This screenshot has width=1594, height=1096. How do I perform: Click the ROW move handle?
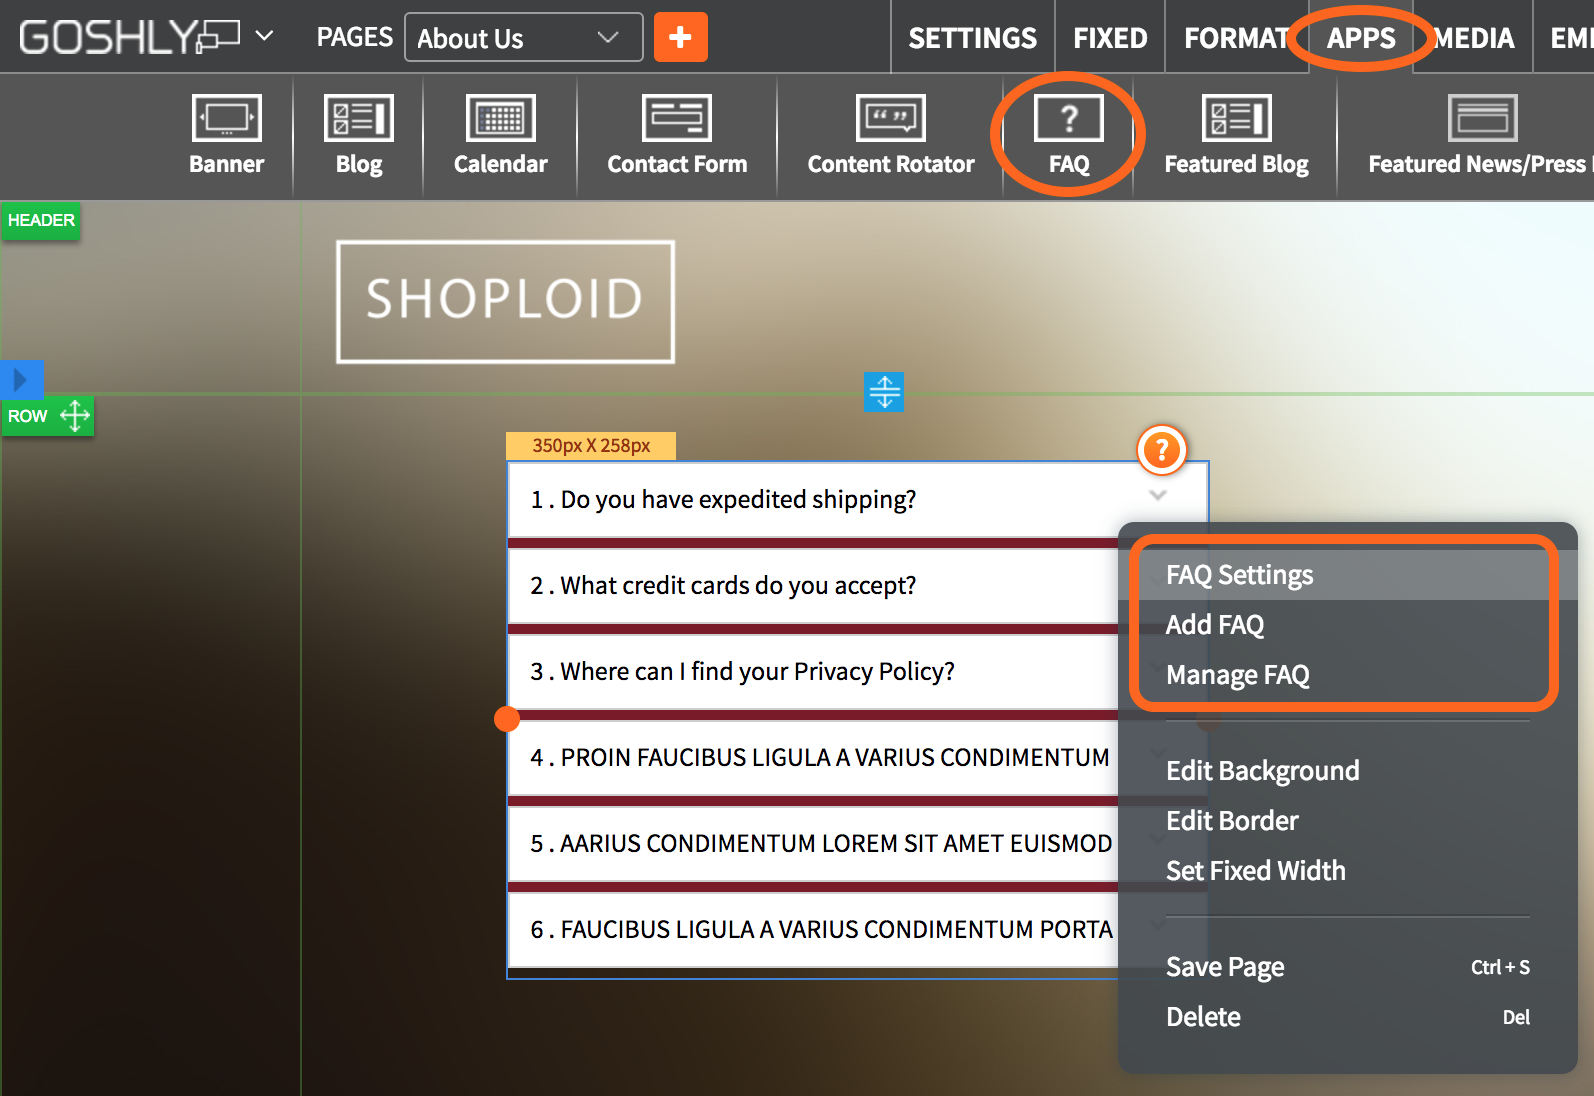[x=75, y=415]
